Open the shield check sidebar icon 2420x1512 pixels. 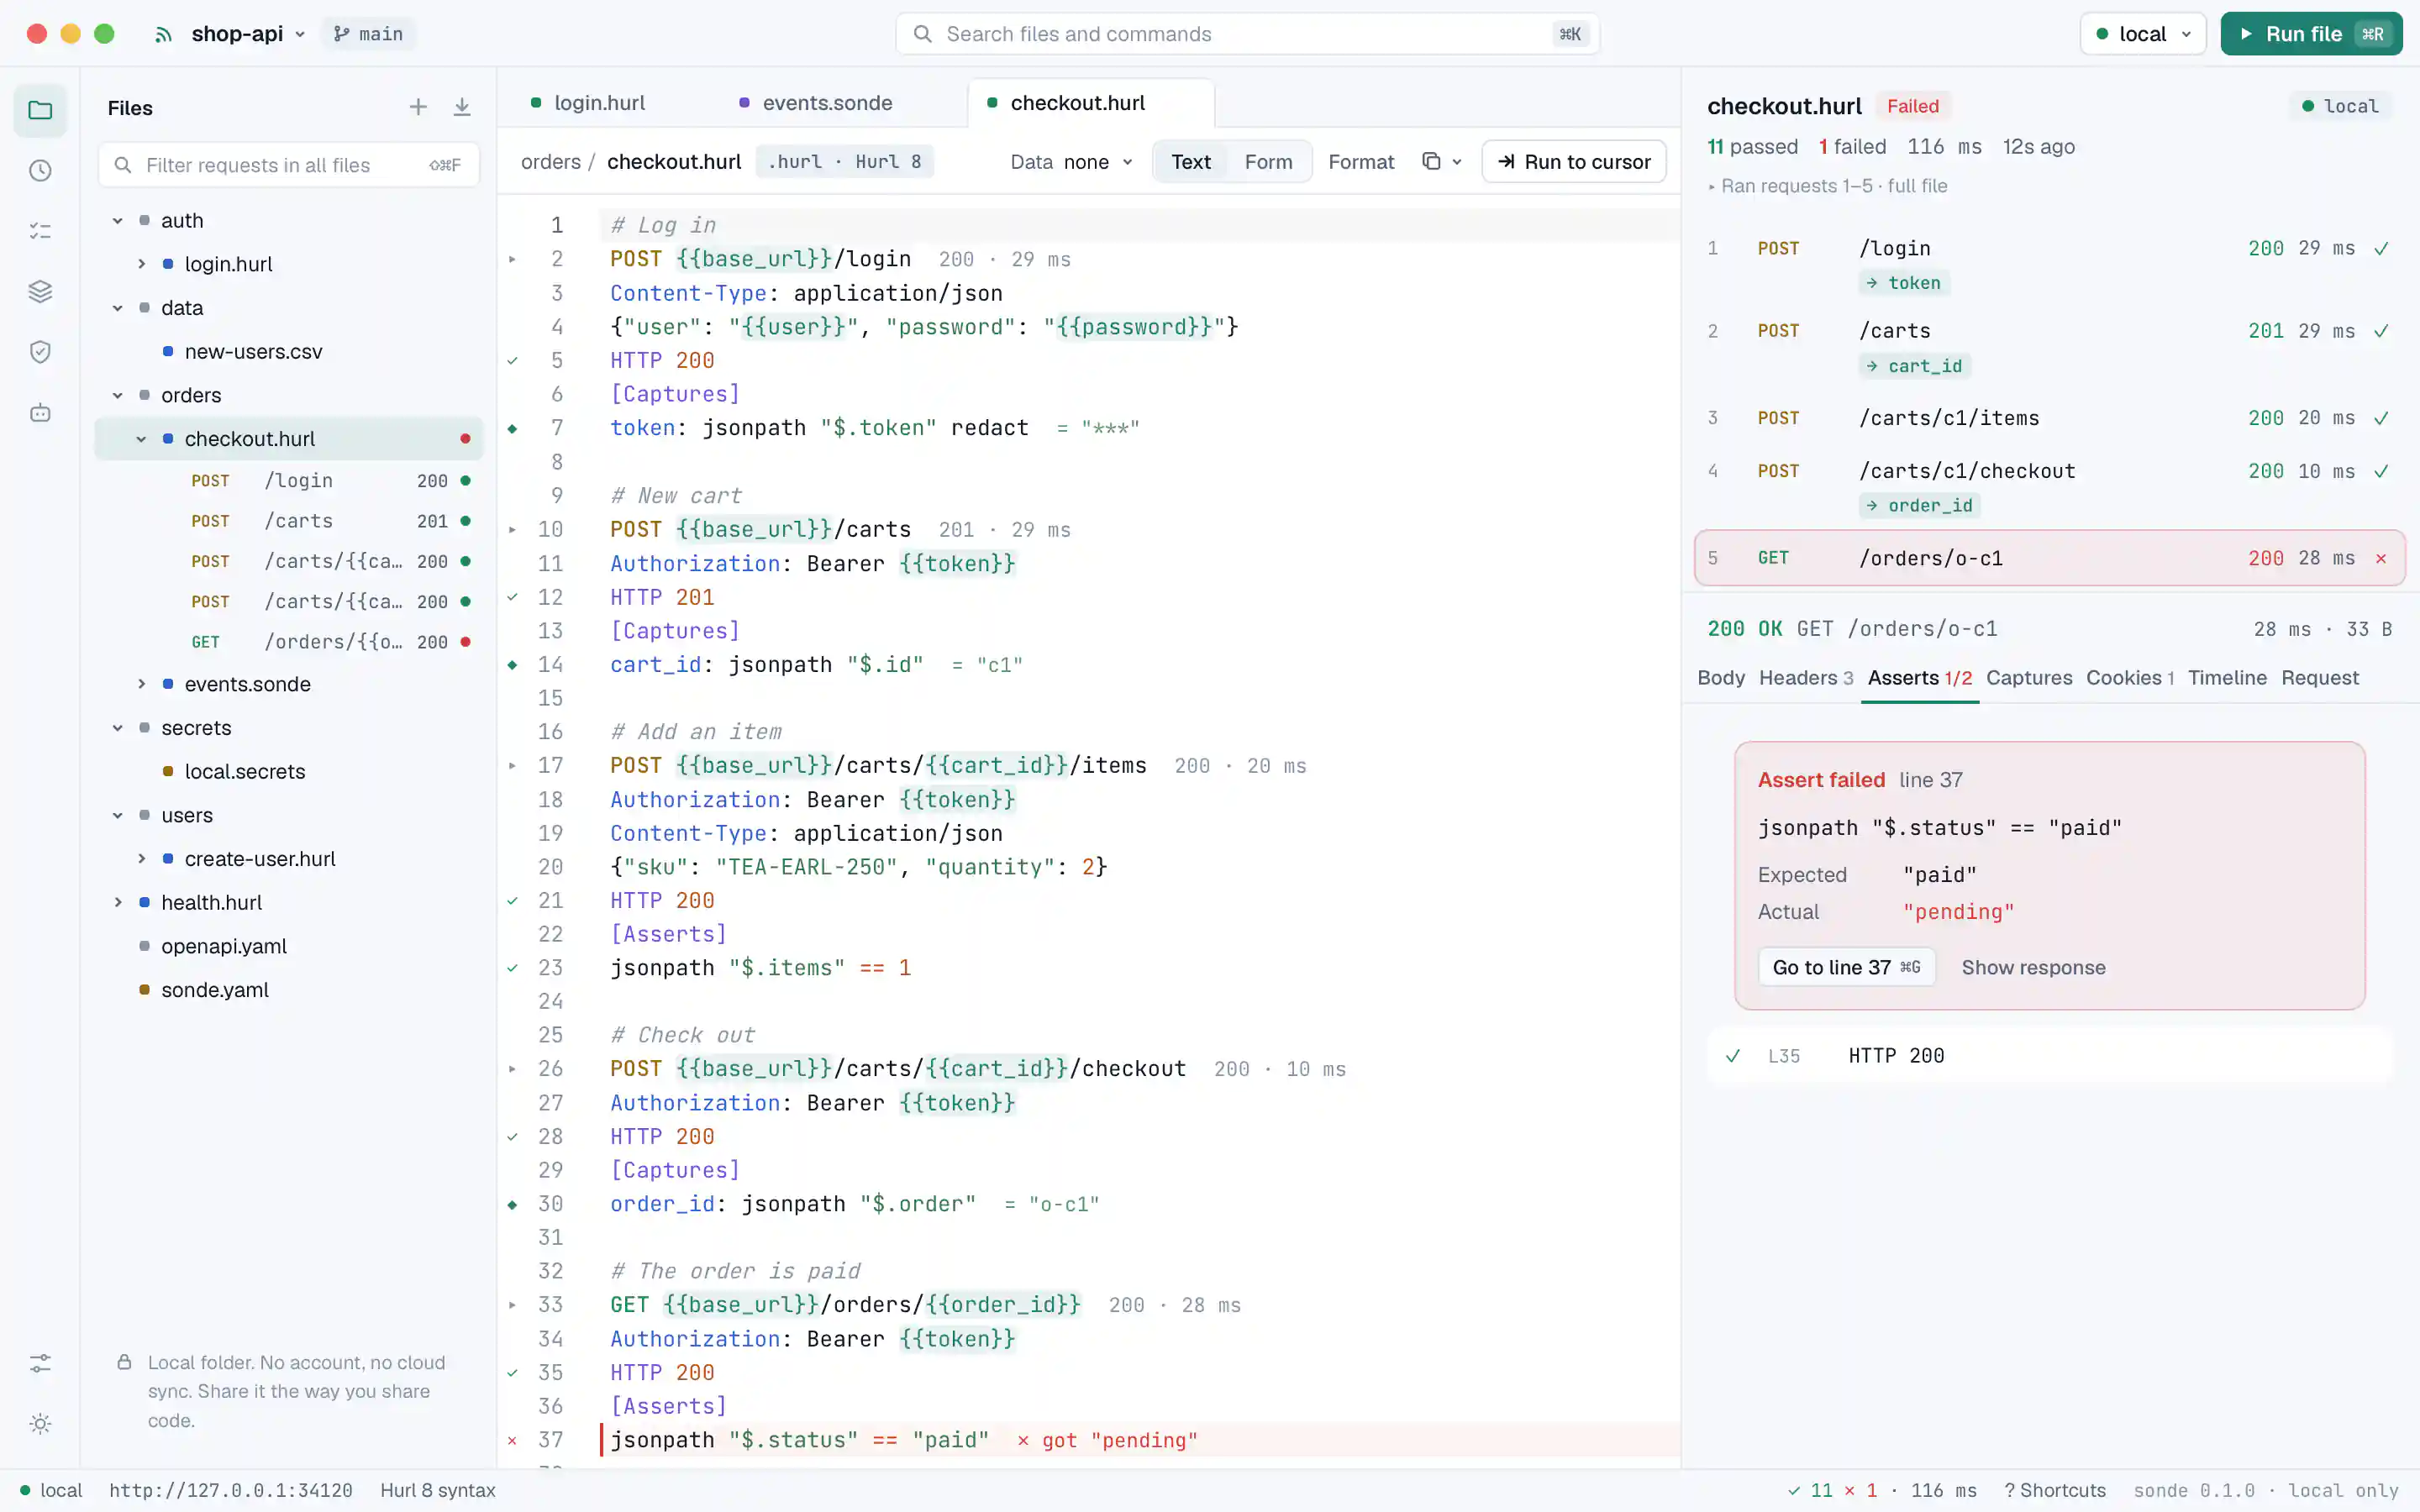point(40,352)
